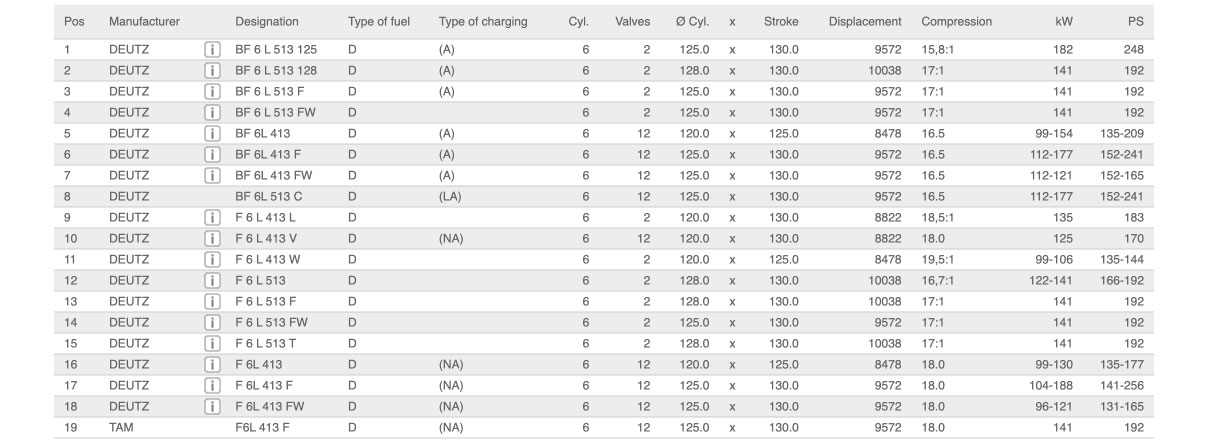Click BF 6L 513 C designation
Screen dimensions: 1208x442
[268, 196]
